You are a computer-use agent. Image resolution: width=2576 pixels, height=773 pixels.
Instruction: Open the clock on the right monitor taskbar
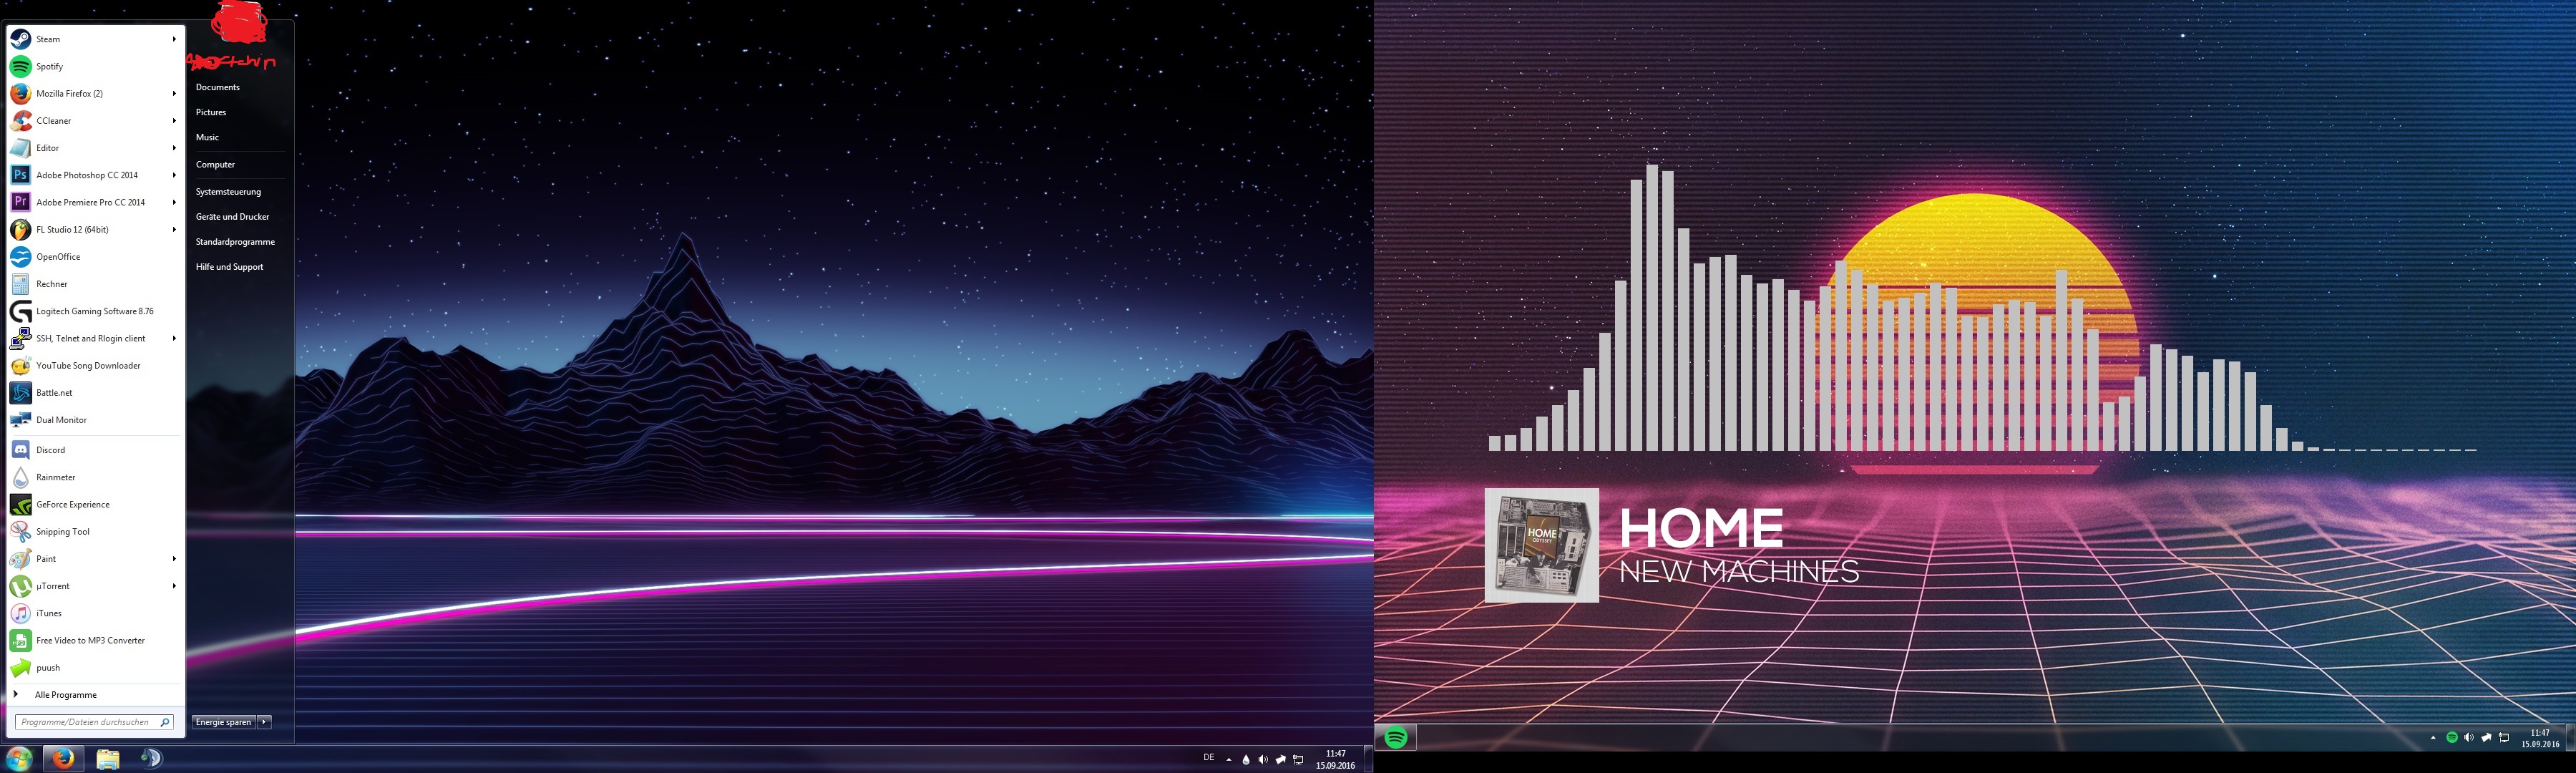(2540, 738)
